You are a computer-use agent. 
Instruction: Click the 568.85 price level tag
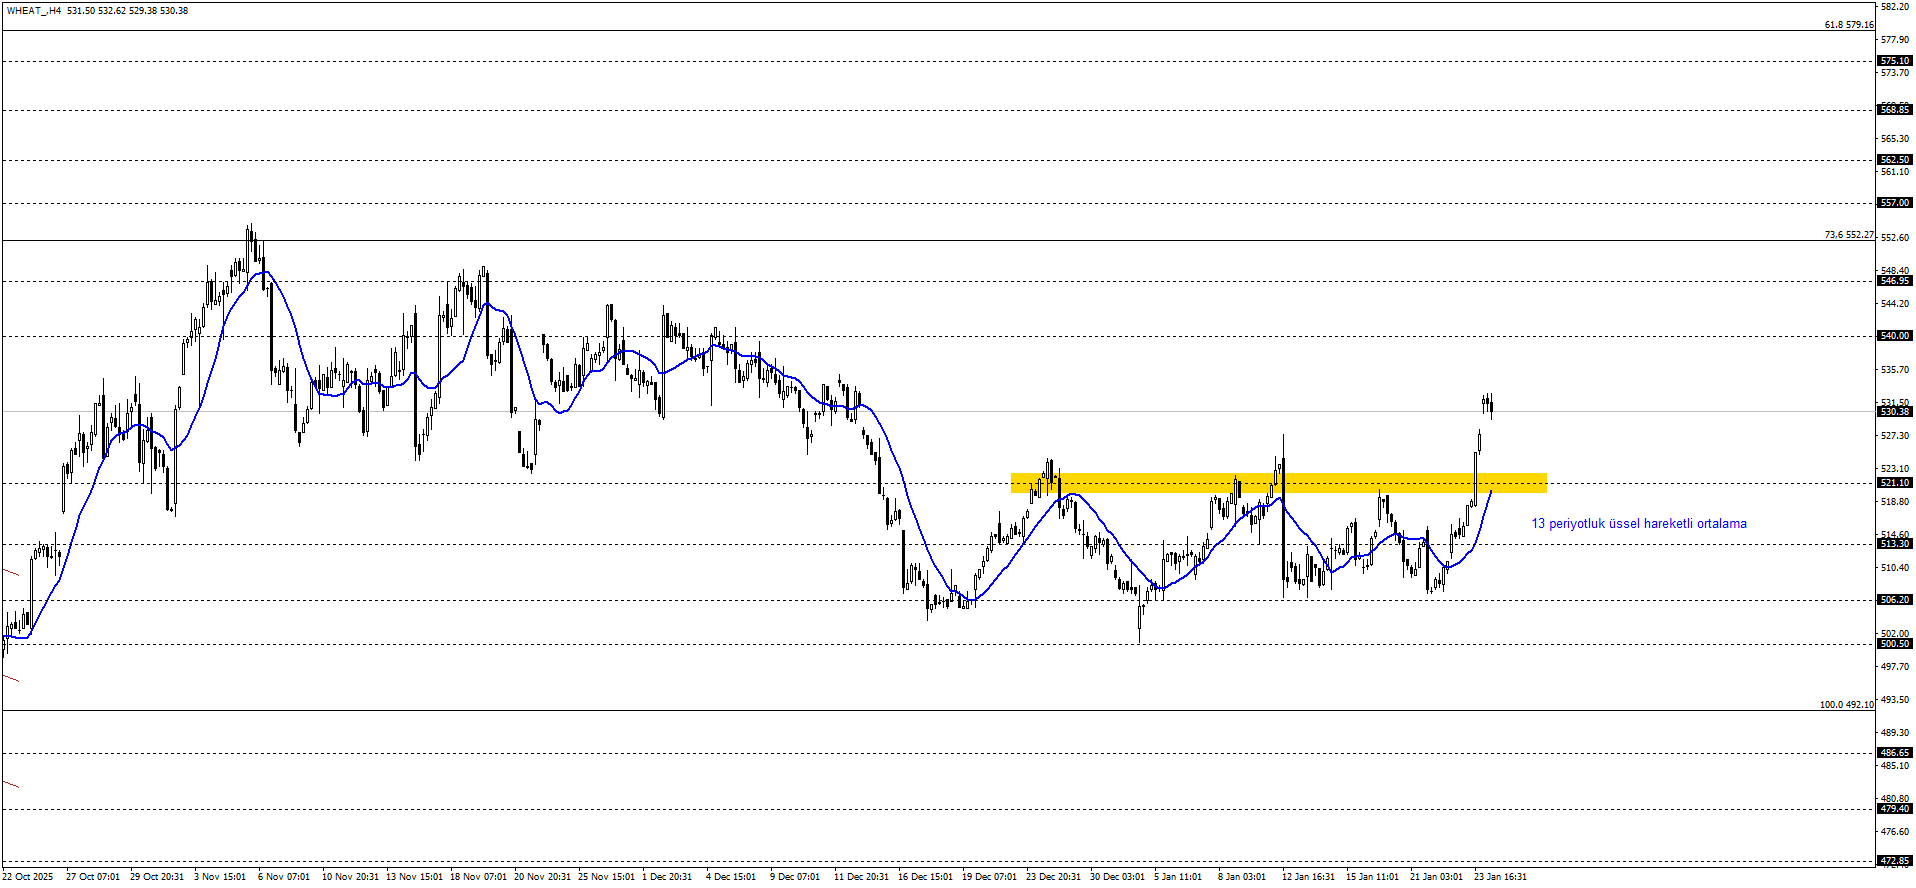pos(1895,109)
